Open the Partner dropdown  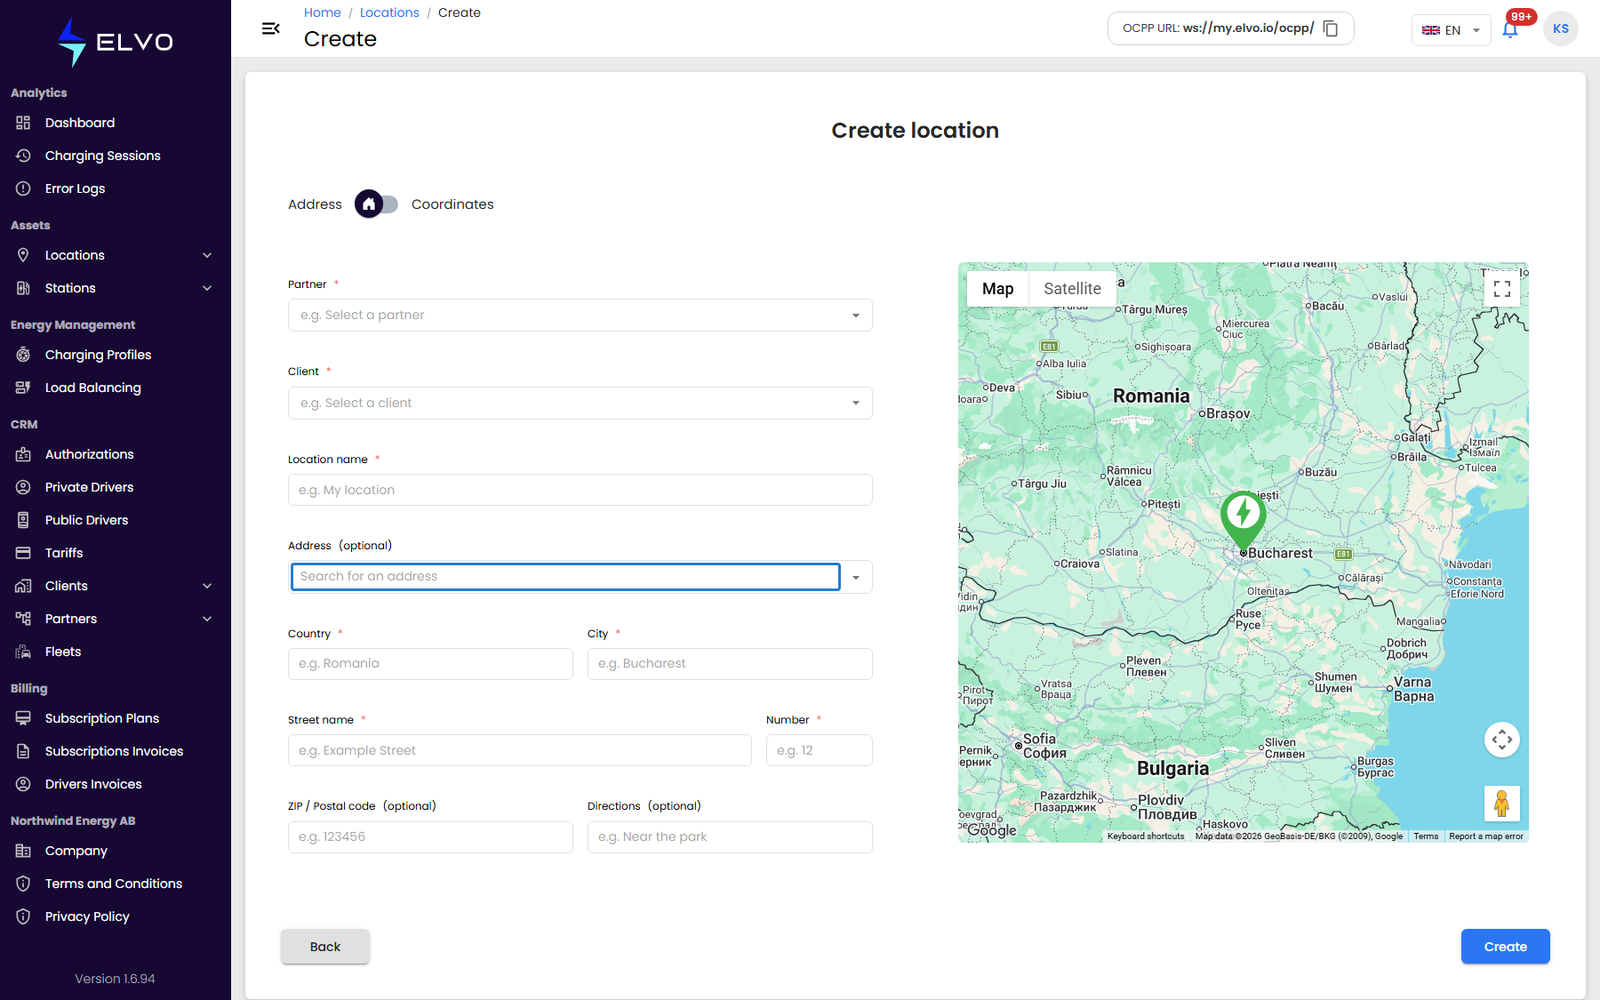[580, 315]
